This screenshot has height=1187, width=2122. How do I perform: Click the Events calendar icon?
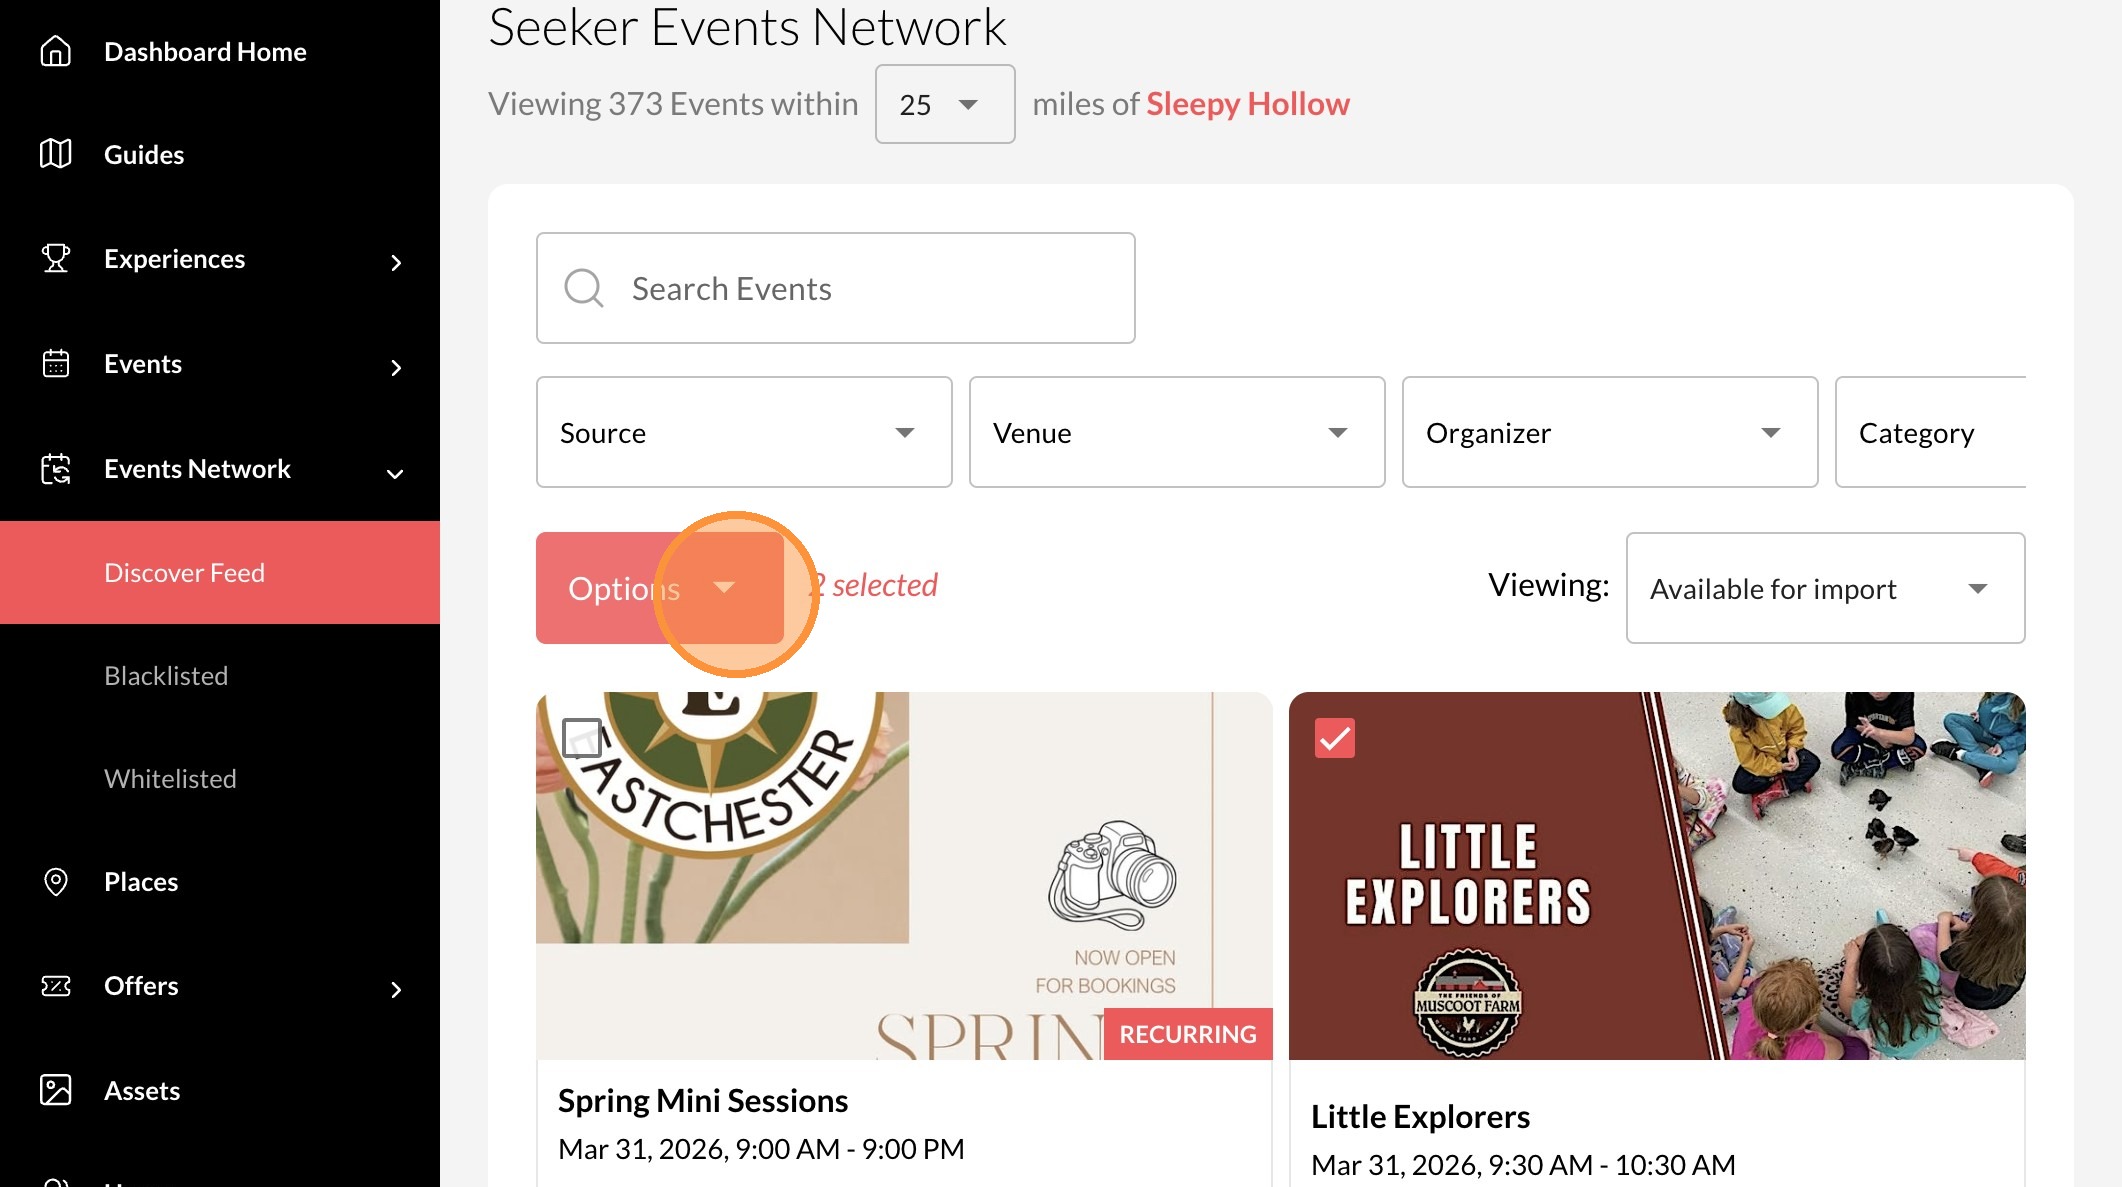[56, 363]
